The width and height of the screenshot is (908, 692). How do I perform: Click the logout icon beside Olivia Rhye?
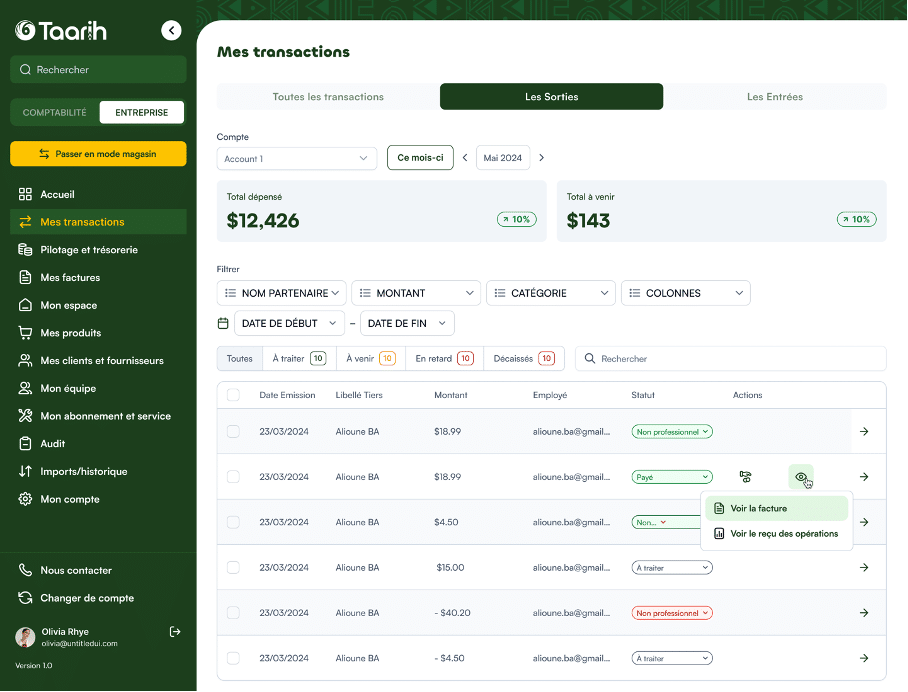coord(175,632)
